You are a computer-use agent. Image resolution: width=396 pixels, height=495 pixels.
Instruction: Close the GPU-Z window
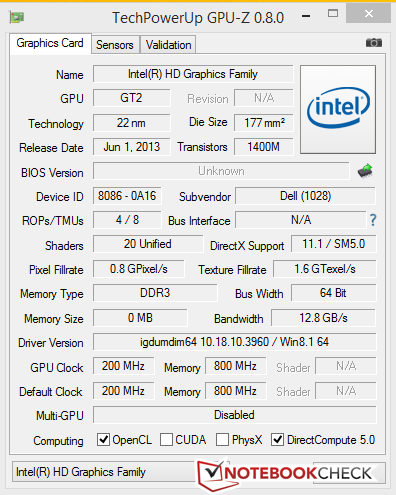point(368,14)
